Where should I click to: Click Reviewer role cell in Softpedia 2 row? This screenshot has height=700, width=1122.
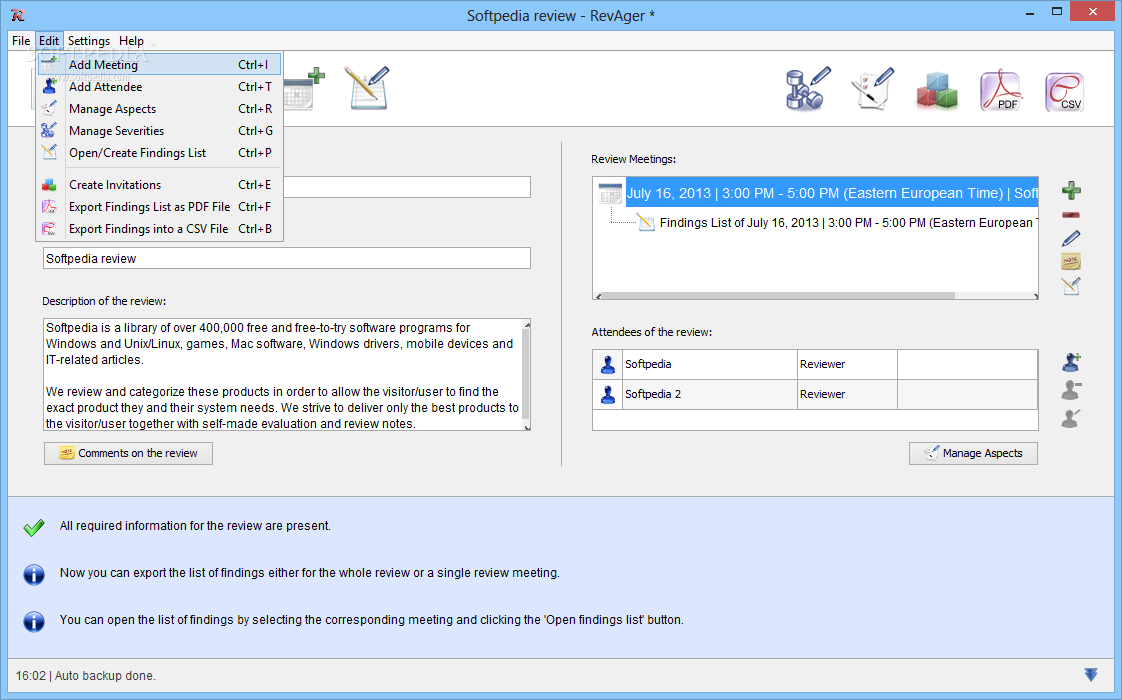tap(847, 394)
